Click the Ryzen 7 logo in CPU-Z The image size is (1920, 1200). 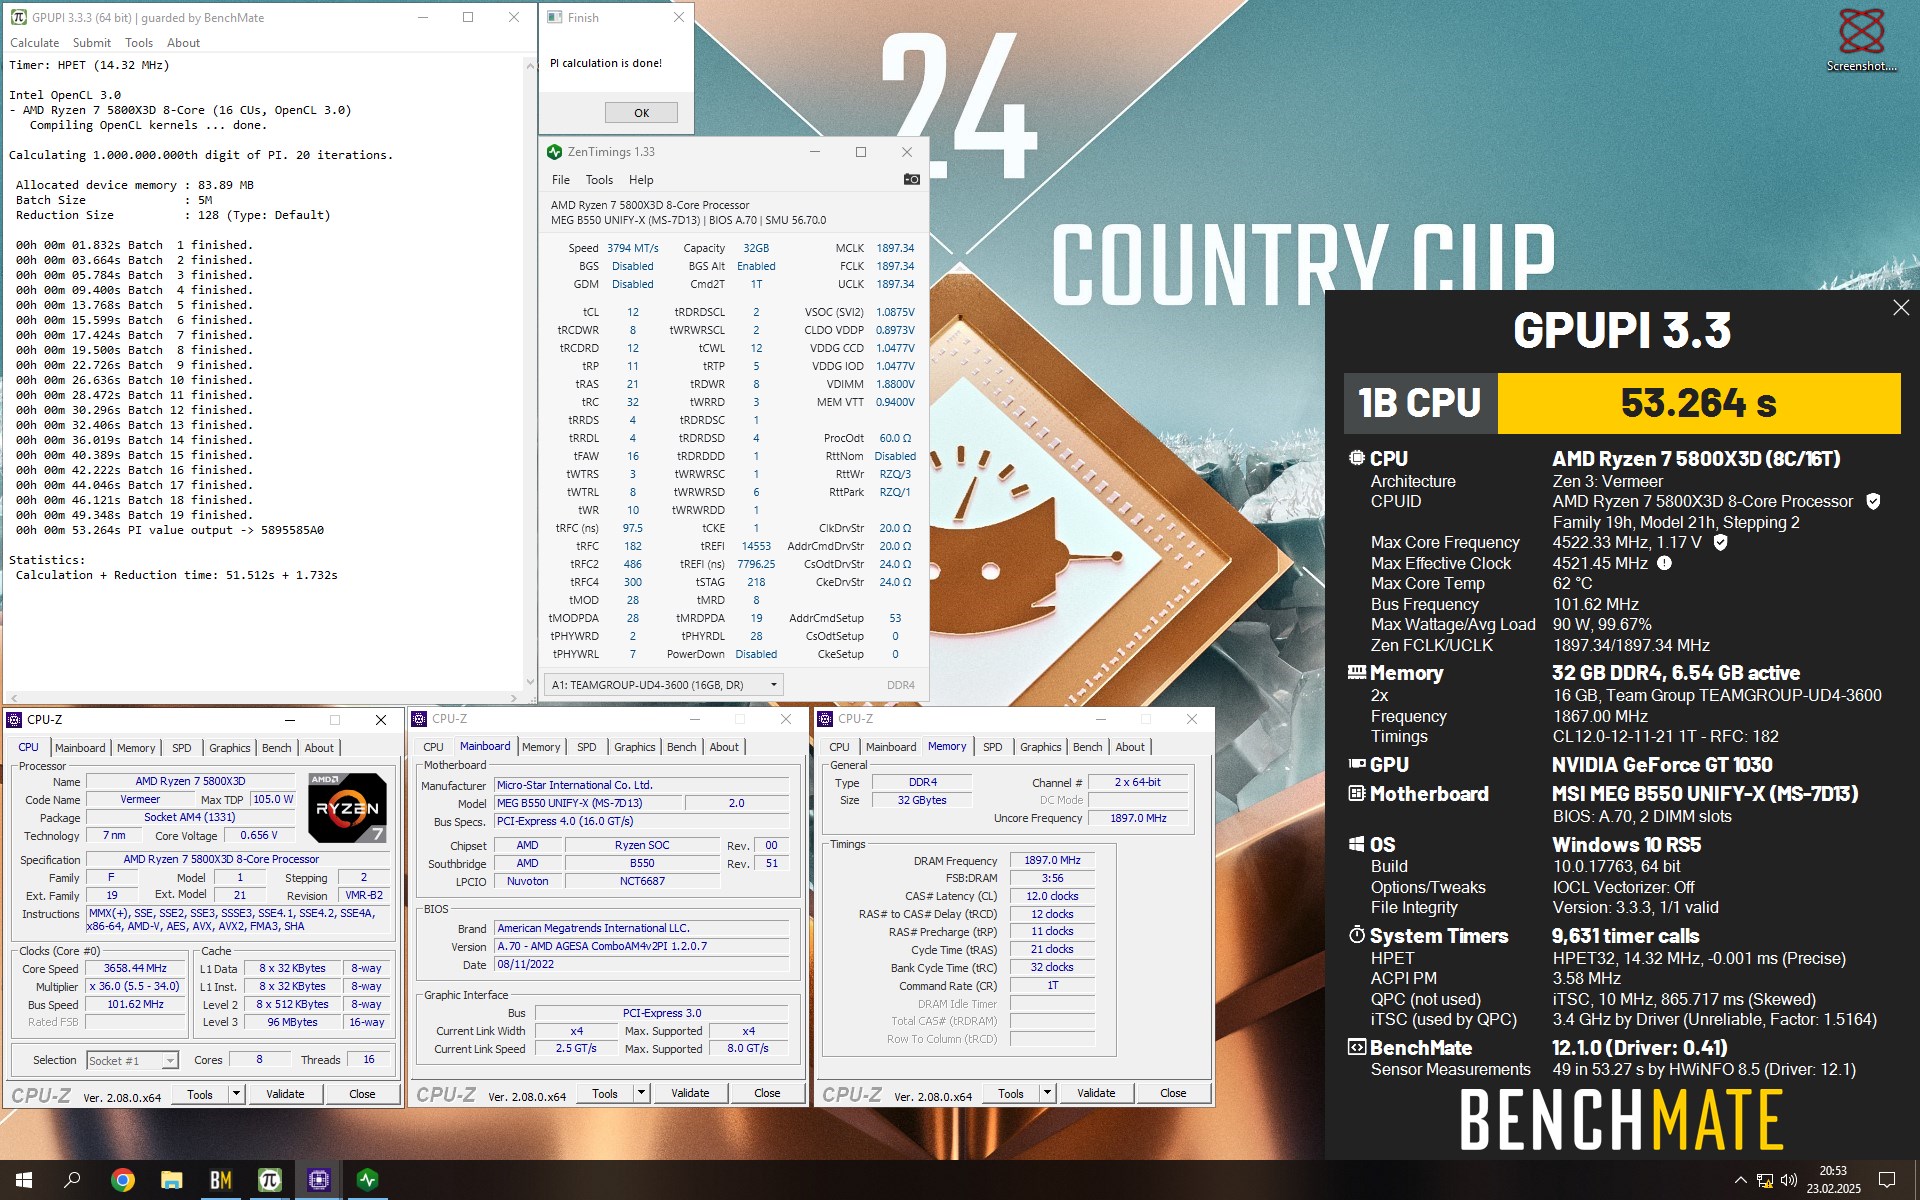click(347, 808)
